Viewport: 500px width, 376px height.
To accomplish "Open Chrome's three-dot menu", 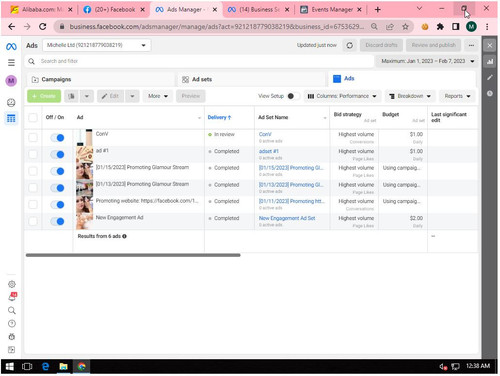I will click(x=487, y=27).
